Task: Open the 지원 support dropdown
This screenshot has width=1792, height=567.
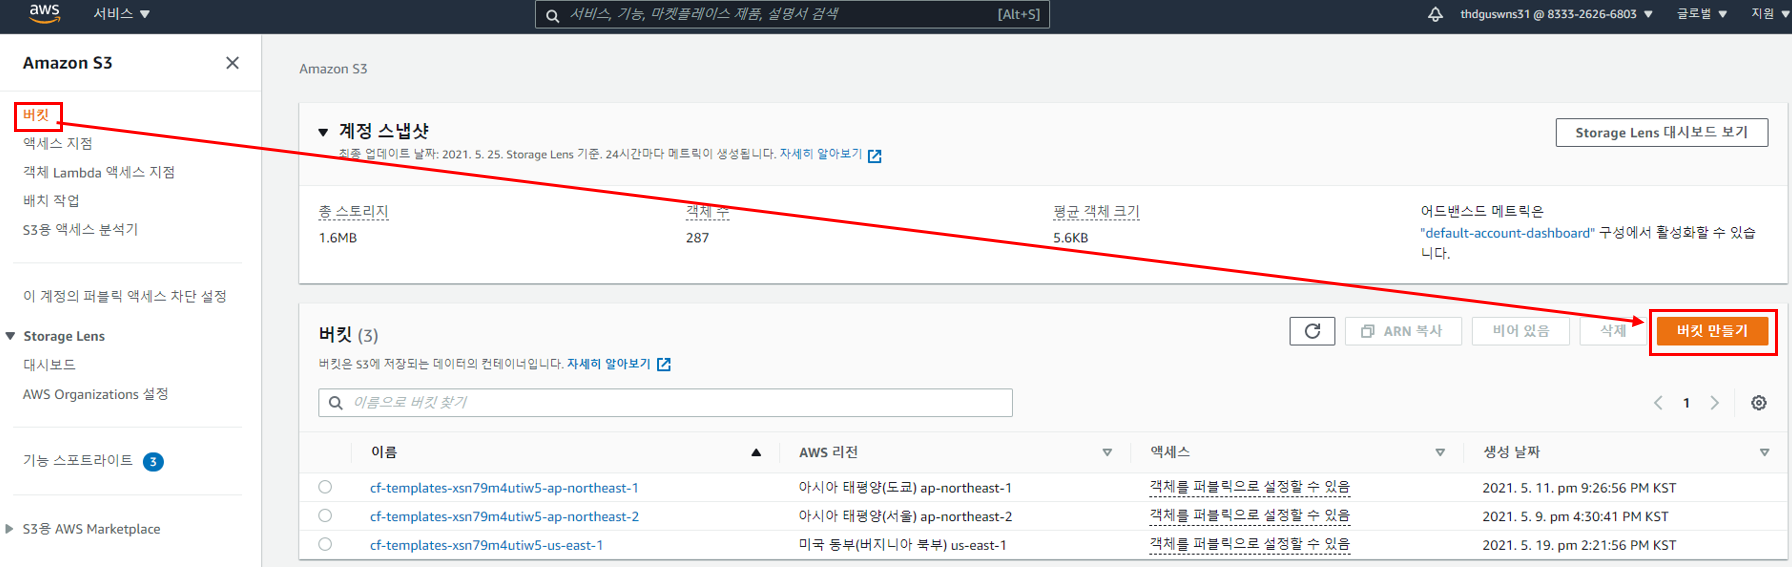Action: click(1770, 14)
